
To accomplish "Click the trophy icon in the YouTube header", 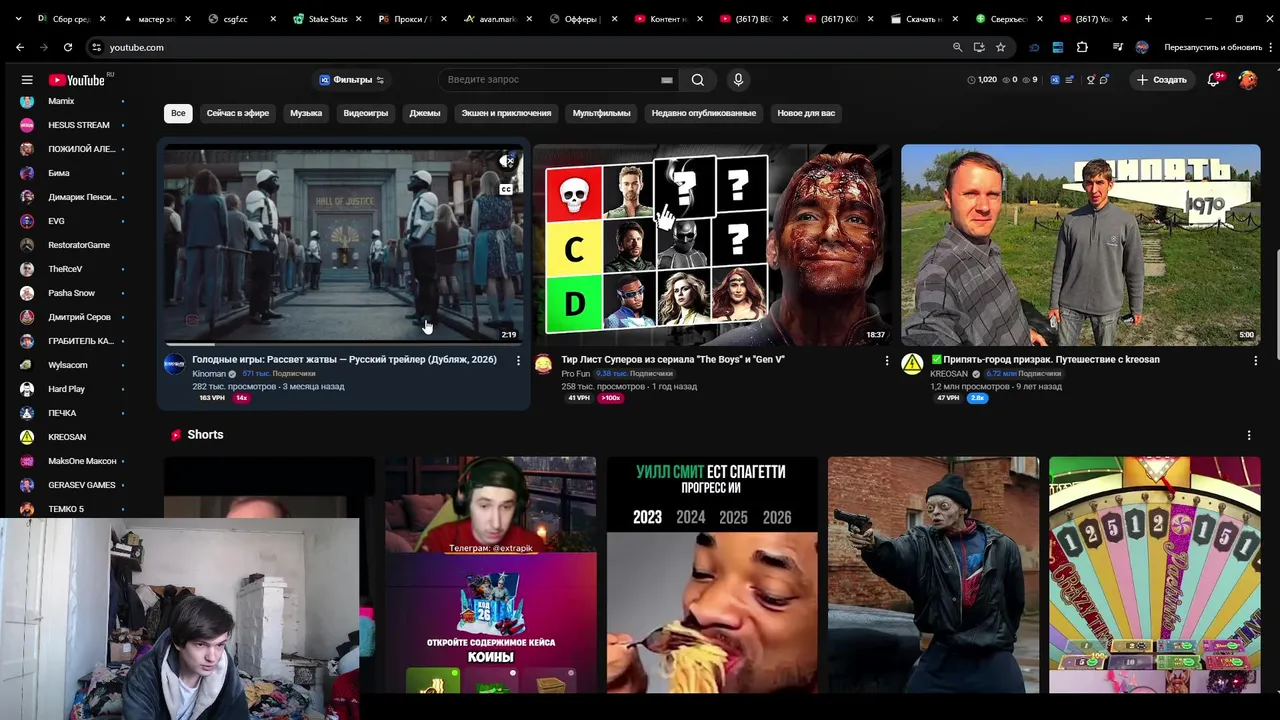I will coord(1091,80).
